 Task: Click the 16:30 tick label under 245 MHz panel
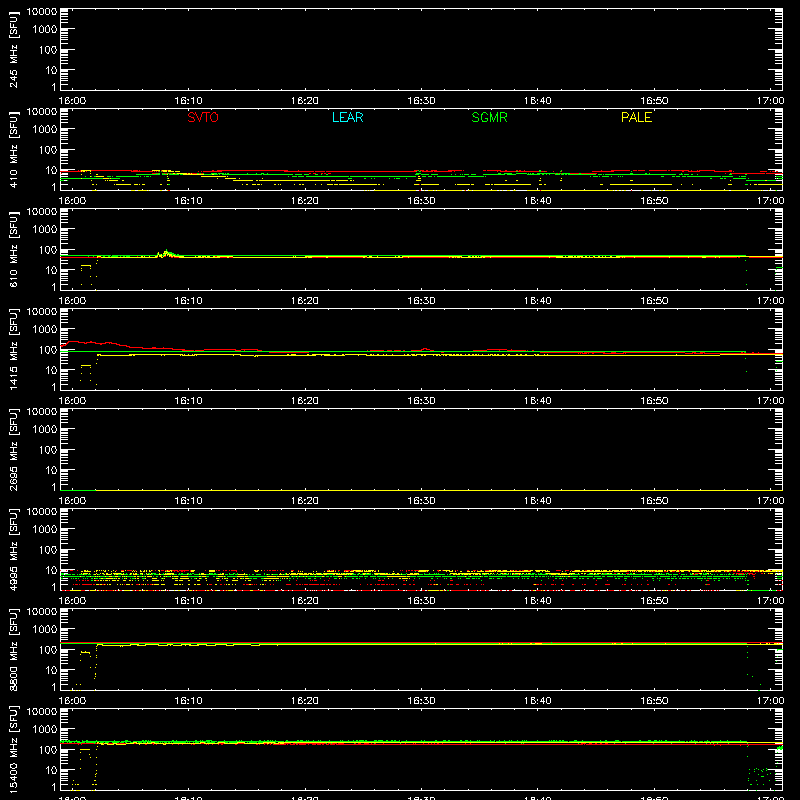pos(421,101)
